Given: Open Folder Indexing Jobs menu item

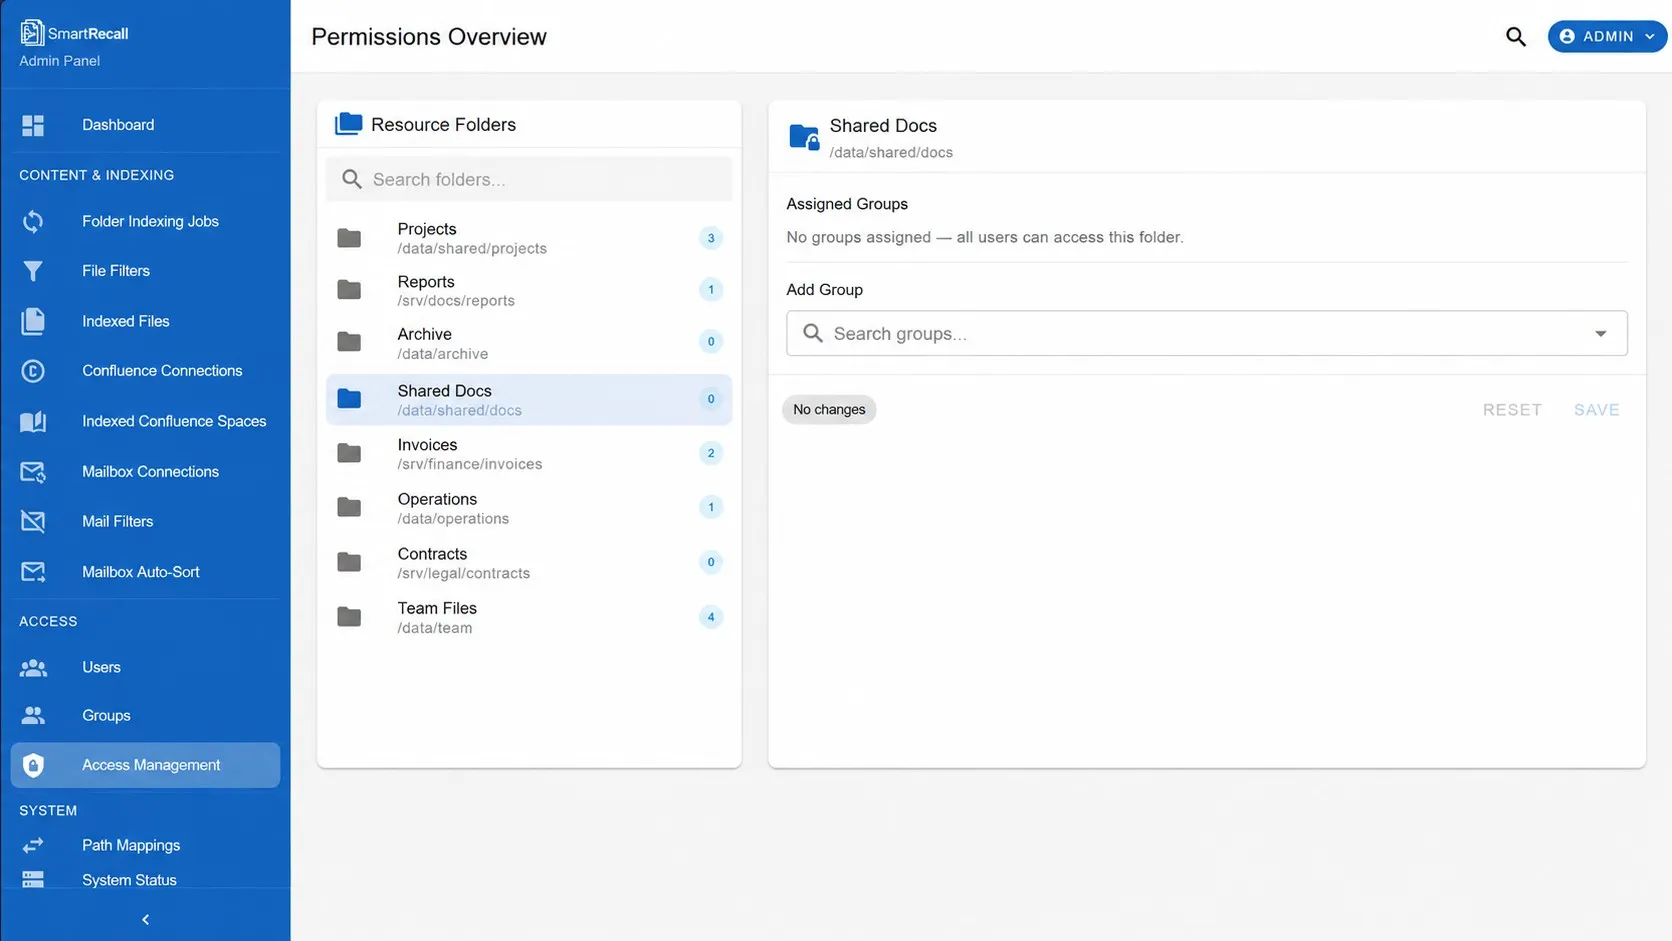Looking at the screenshot, I should click(x=145, y=221).
